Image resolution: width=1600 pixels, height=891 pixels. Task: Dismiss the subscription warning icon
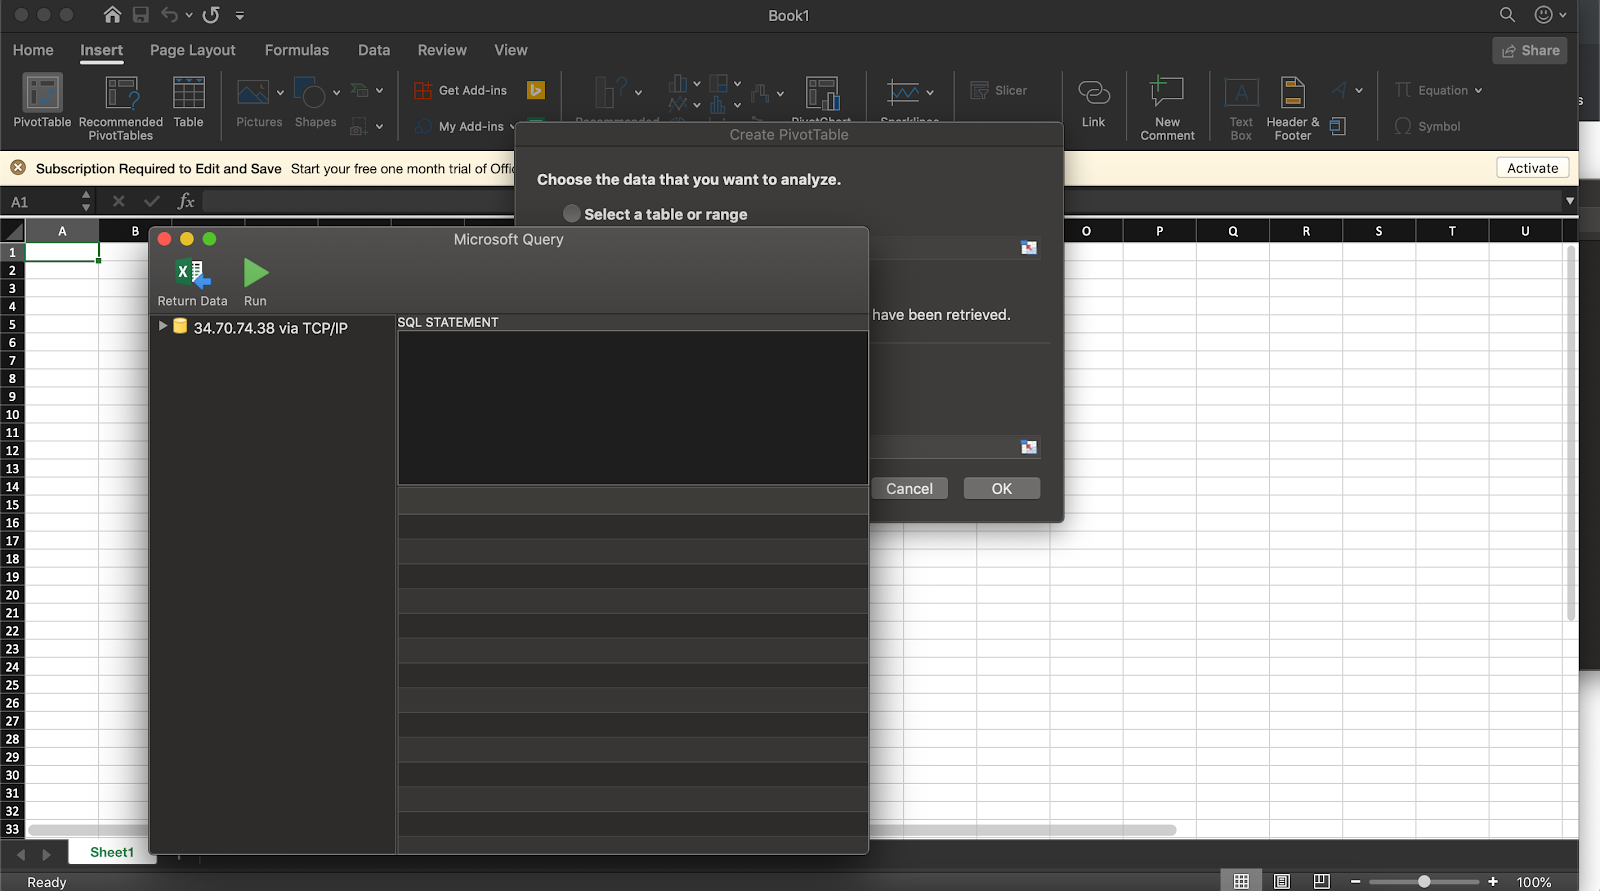coord(18,168)
